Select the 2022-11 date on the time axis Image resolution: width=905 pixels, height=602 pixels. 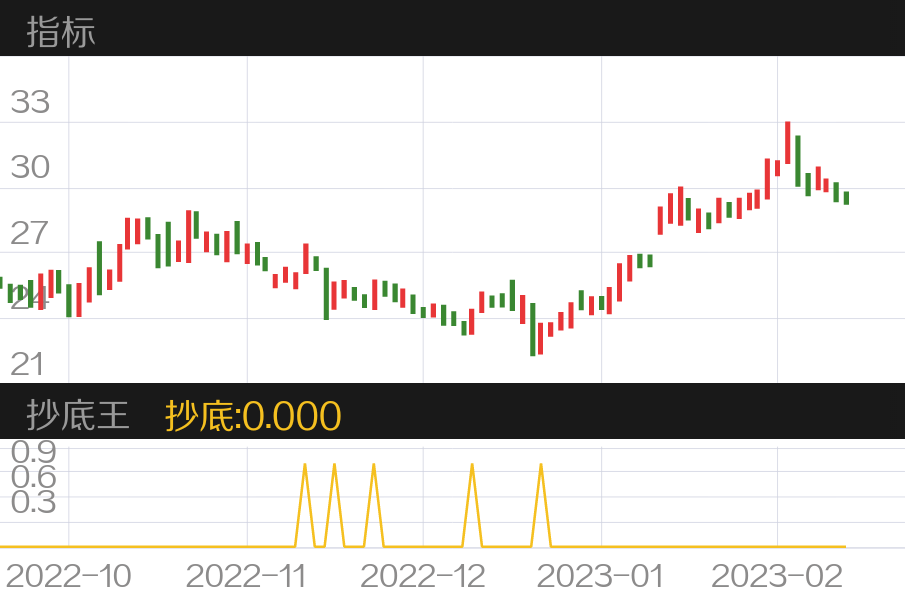(246, 576)
